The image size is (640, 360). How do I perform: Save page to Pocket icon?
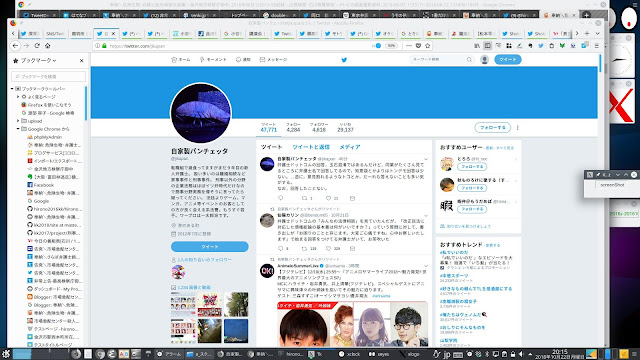(x=418, y=46)
